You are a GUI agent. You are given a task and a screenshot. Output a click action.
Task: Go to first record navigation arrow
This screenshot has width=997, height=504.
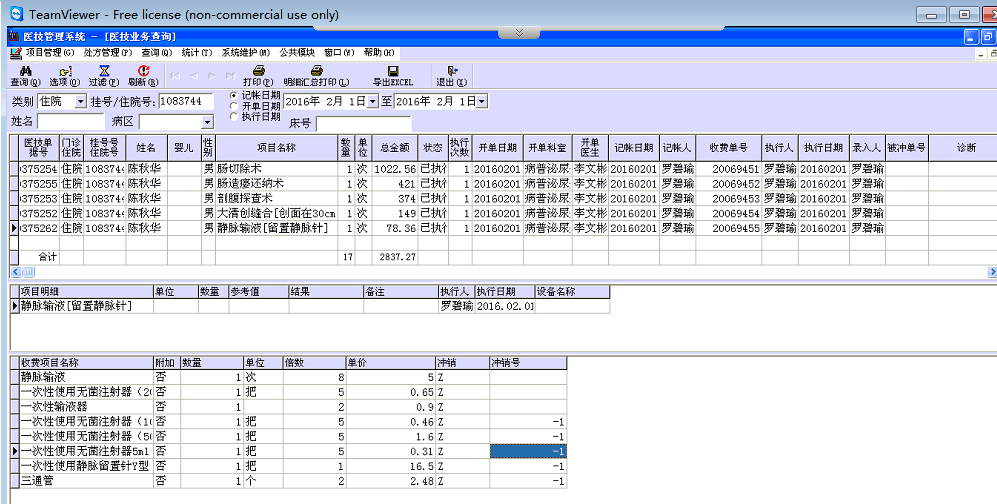175,76
